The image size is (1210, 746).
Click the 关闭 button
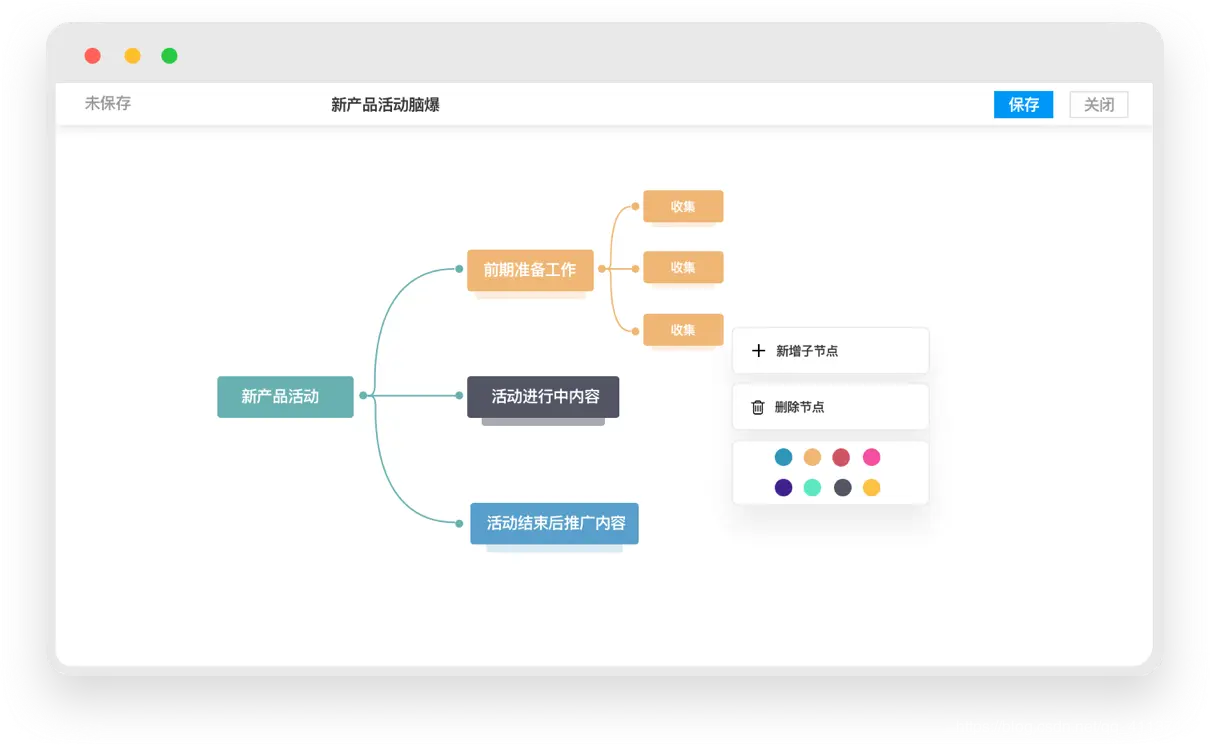pos(1099,104)
